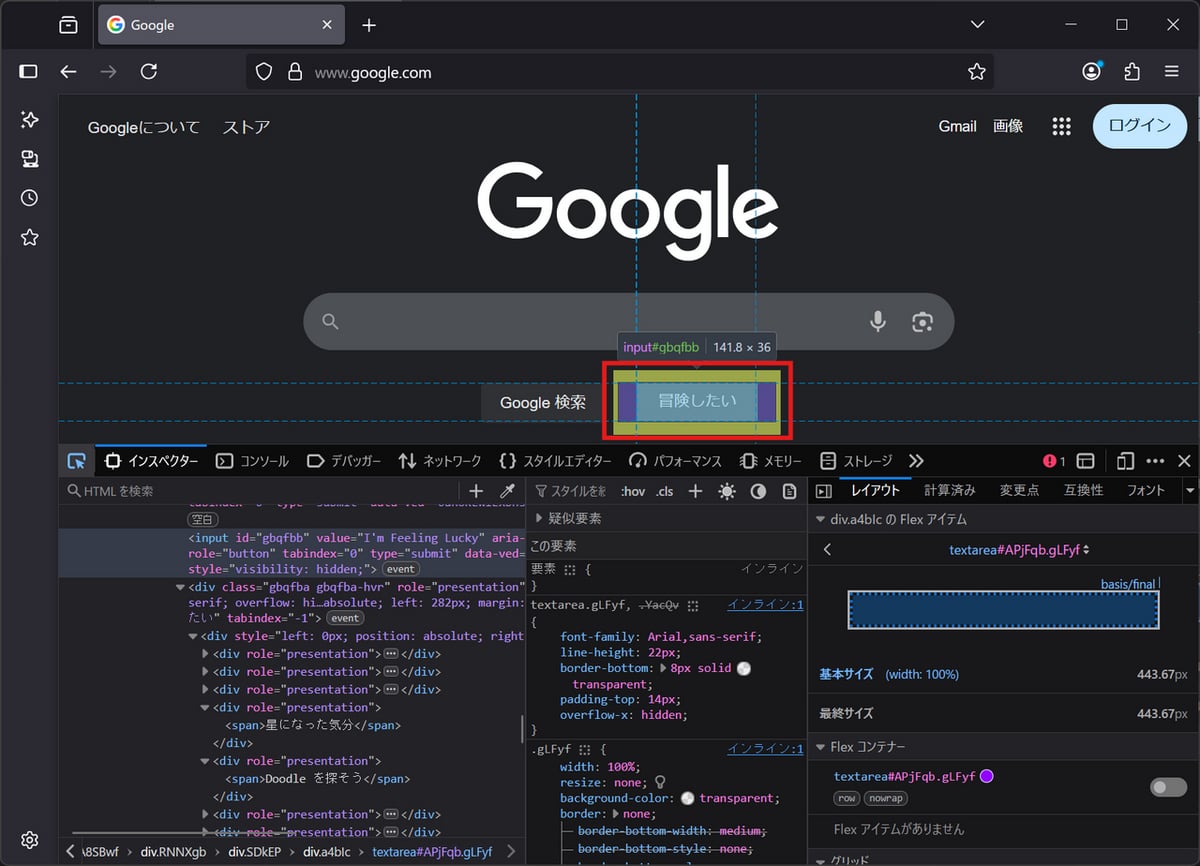This screenshot has width=1200, height=866.
Task: Open synced tabs in browser sidebar
Action: 29,159
